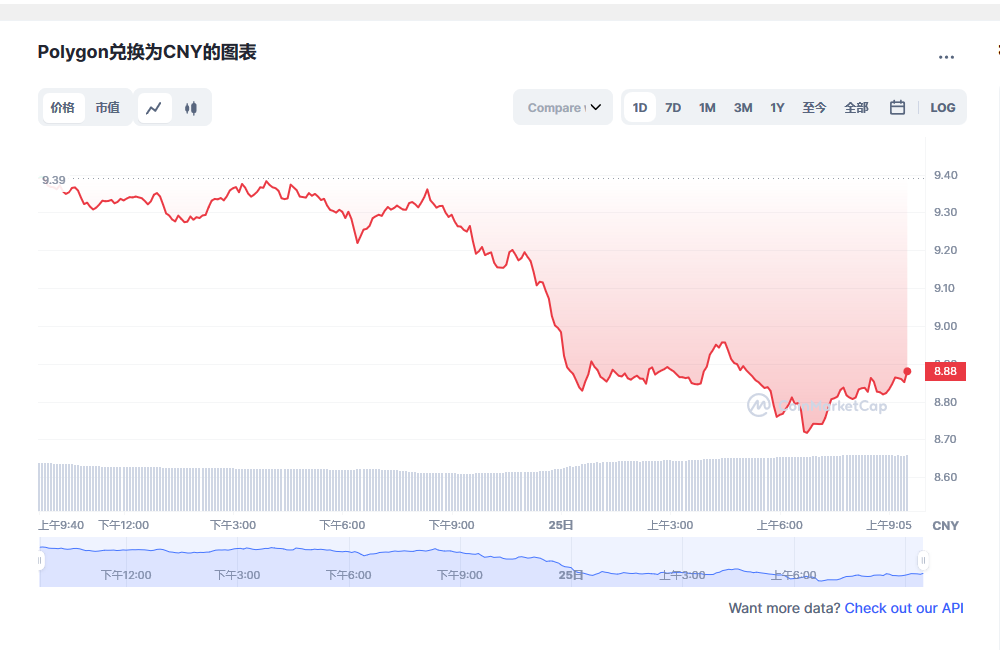
Task: Click the 25日 date label on the main axis
Action: pos(561,525)
